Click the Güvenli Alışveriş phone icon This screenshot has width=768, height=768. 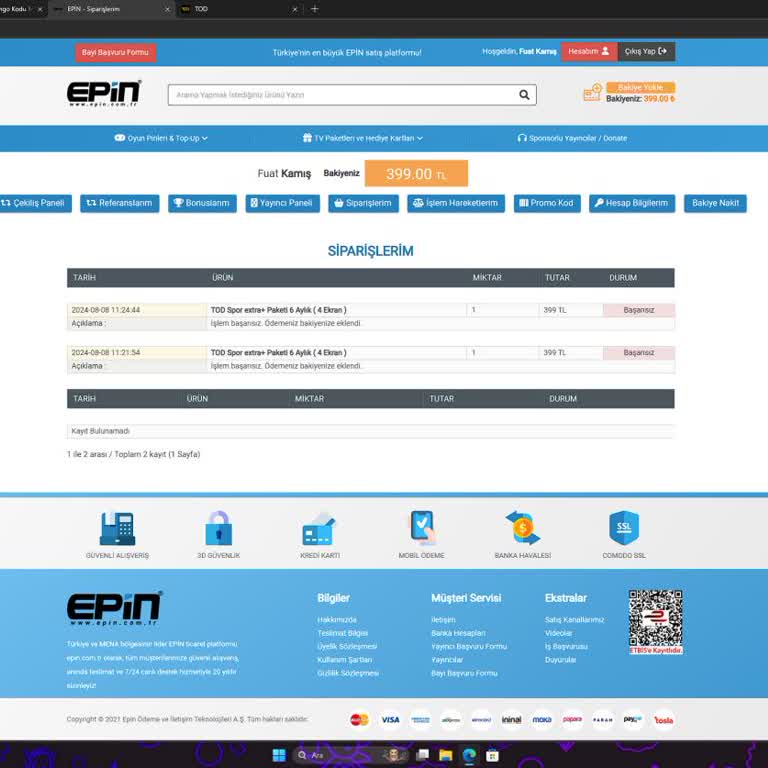[118, 528]
